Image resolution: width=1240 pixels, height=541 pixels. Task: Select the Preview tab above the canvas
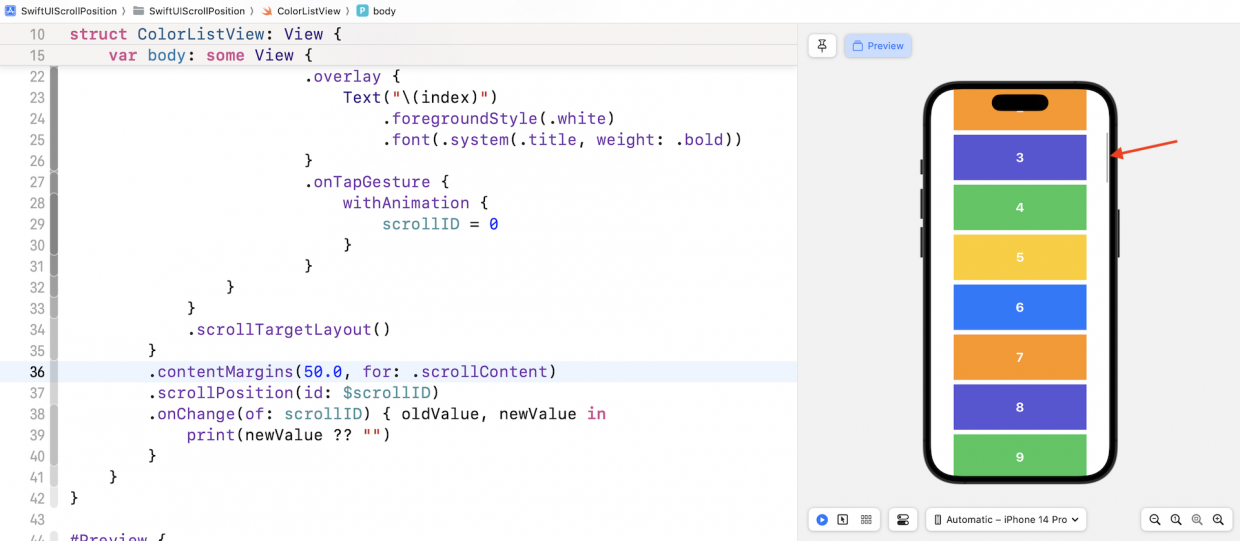pos(878,46)
